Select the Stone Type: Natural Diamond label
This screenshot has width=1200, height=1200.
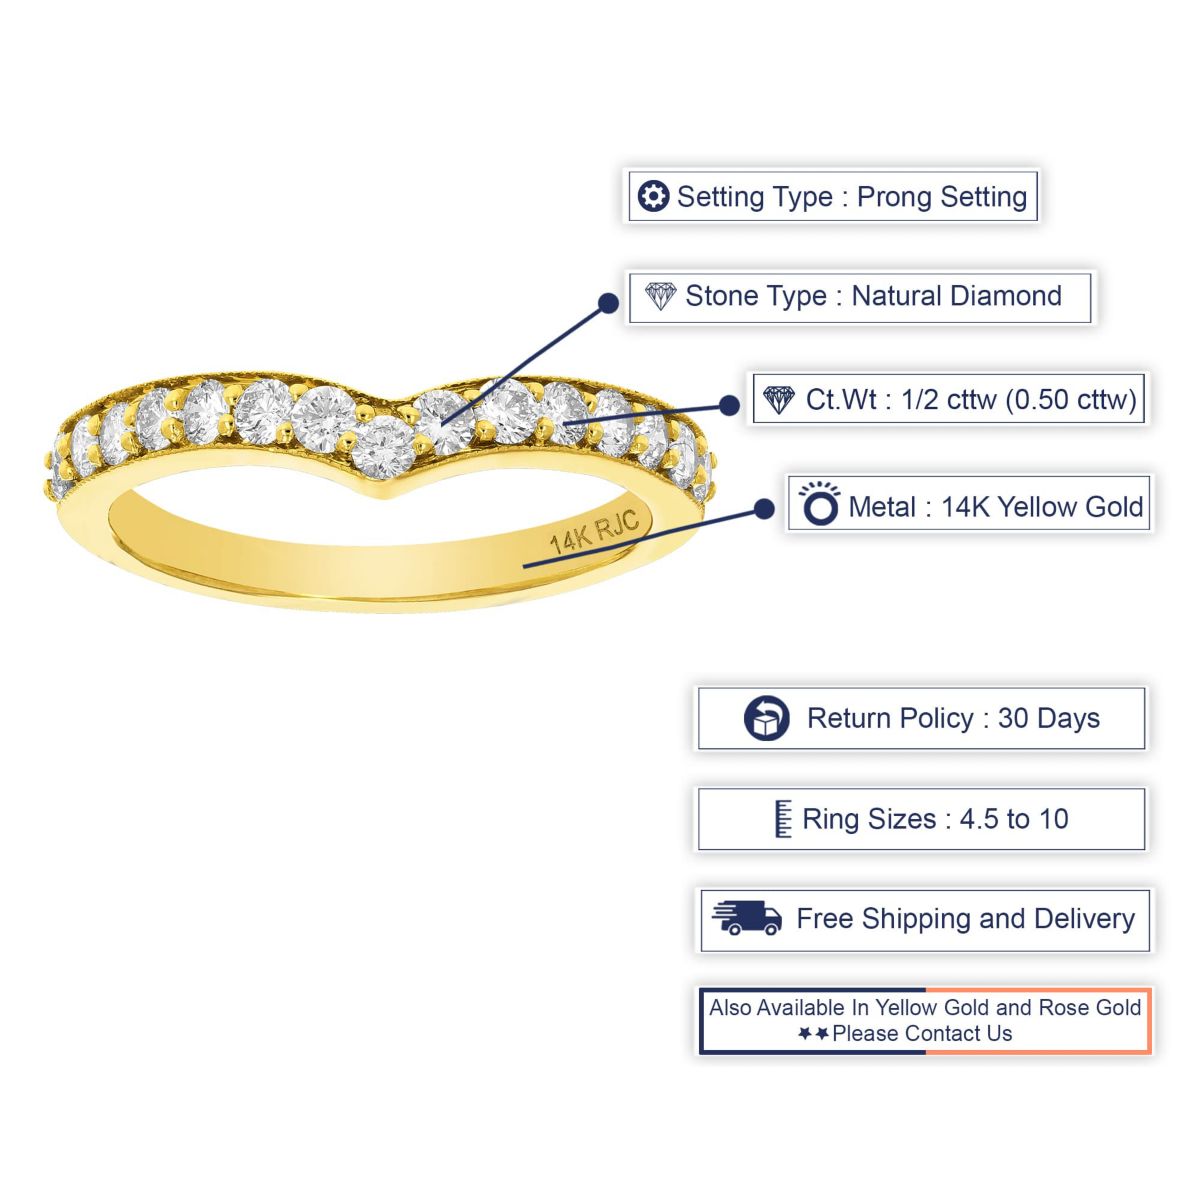click(x=860, y=296)
